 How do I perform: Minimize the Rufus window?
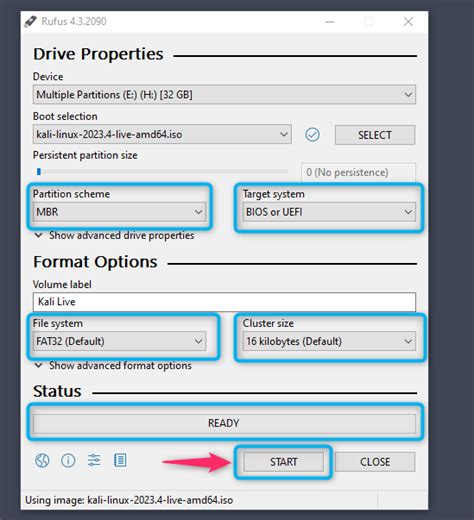click(x=330, y=22)
